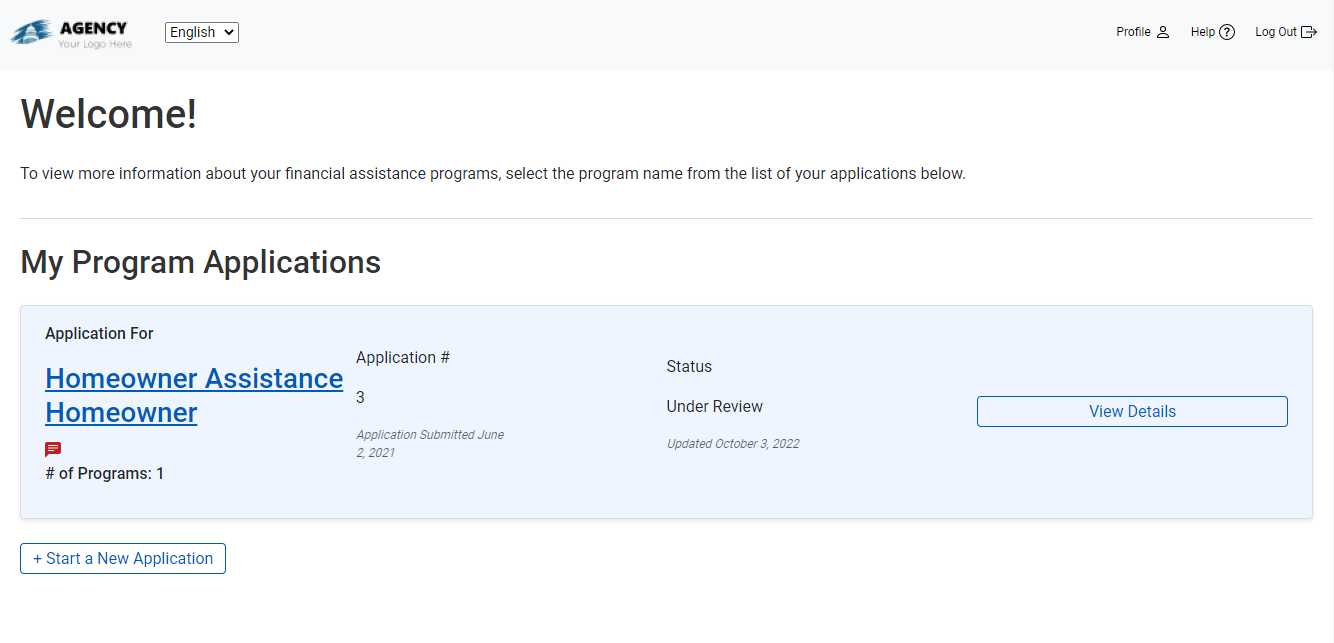The width and height of the screenshot is (1334, 643).
Task: Select the Help menu label
Action: point(1202,32)
